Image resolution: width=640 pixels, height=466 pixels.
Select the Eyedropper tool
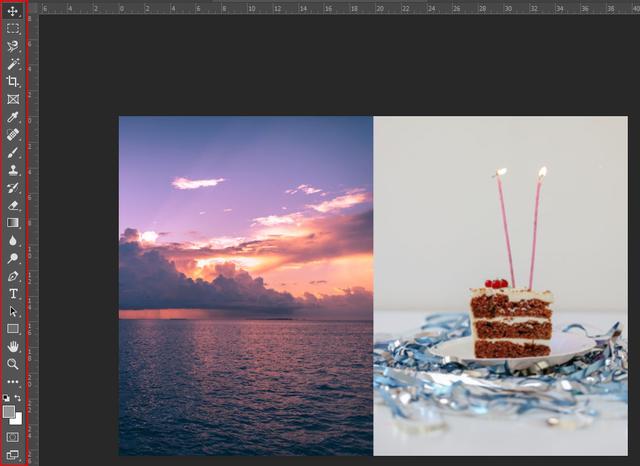13,117
